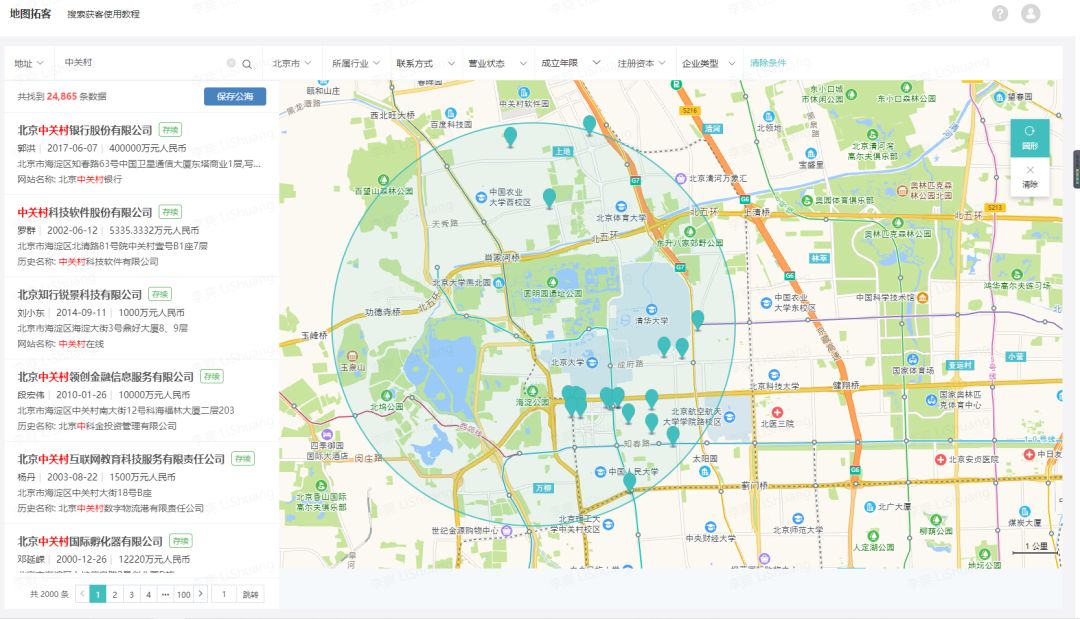Viewport: 1080px width, 619px height.
Task: Click the 圆明园遗址公园 park icon
Action: (552, 282)
